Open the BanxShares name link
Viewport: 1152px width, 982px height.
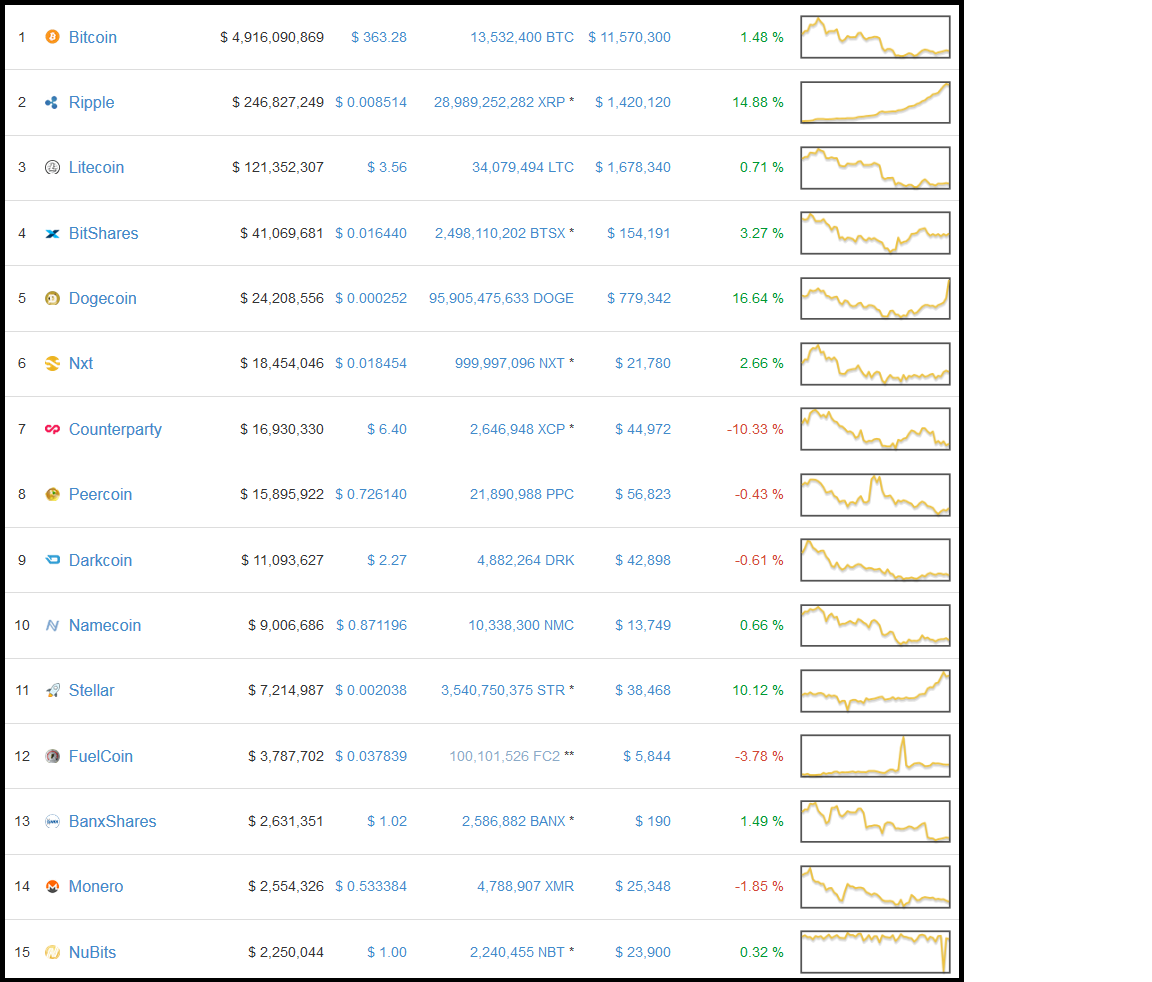click(x=112, y=821)
